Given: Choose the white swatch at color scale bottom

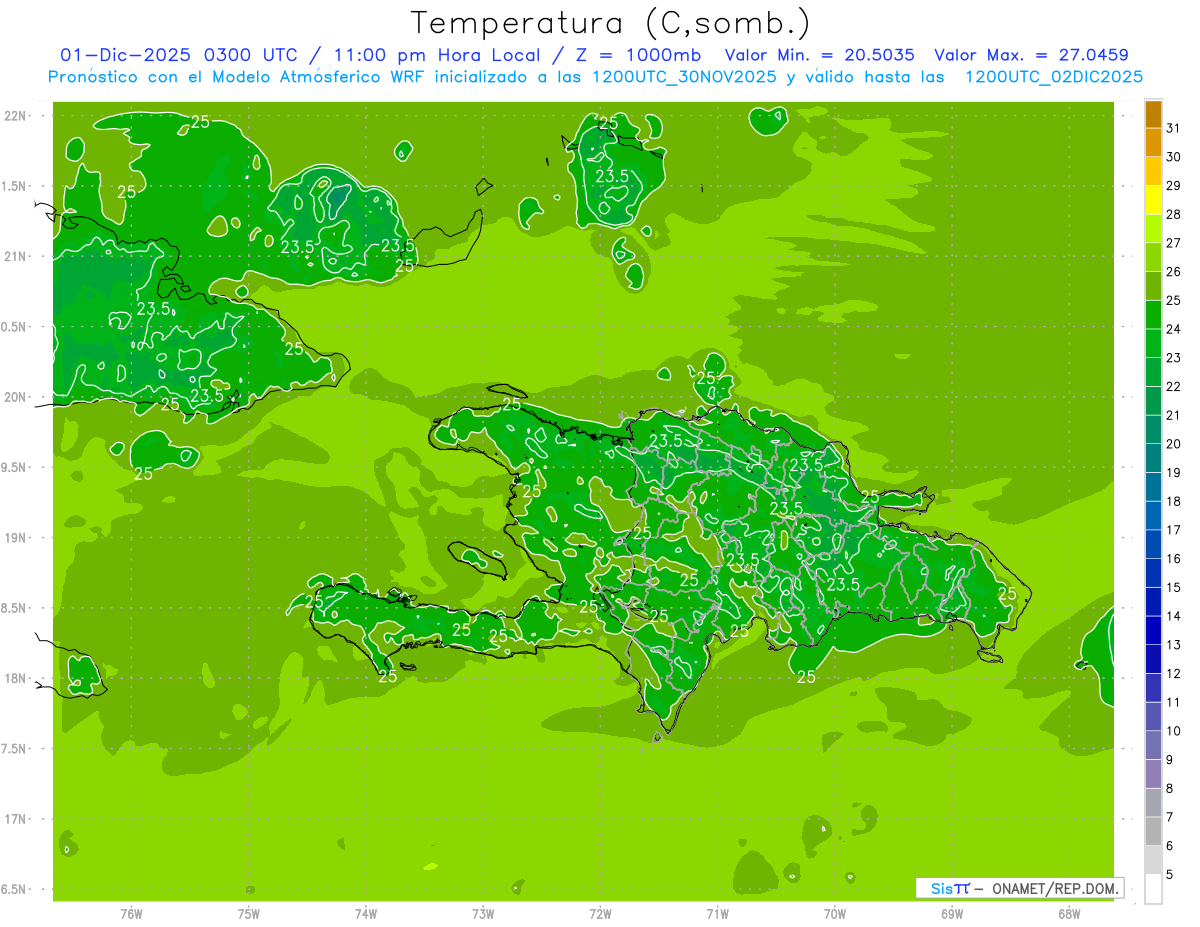Looking at the screenshot, I should (1153, 889).
